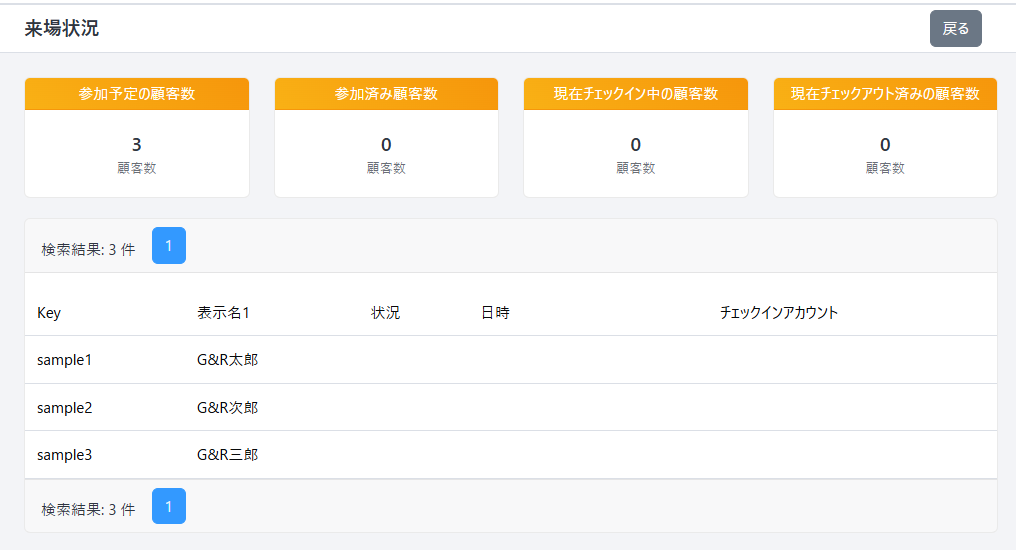The width and height of the screenshot is (1016, 550).
Task: Select page 1 in top pagination
Action: (168, 246)
